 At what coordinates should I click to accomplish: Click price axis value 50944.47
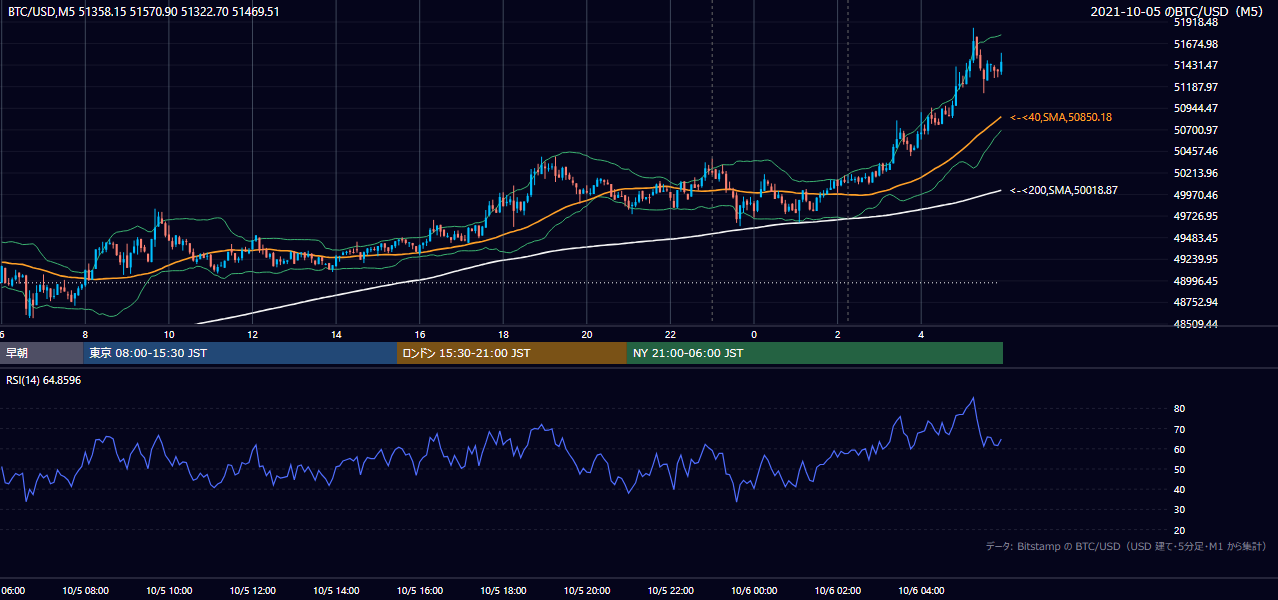point(1196,108)
